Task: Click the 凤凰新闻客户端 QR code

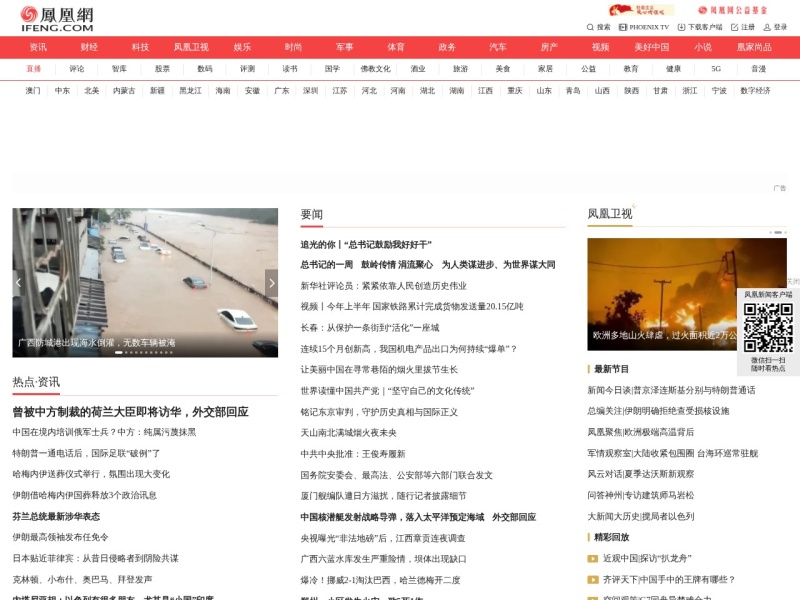Action: point(768,328)
